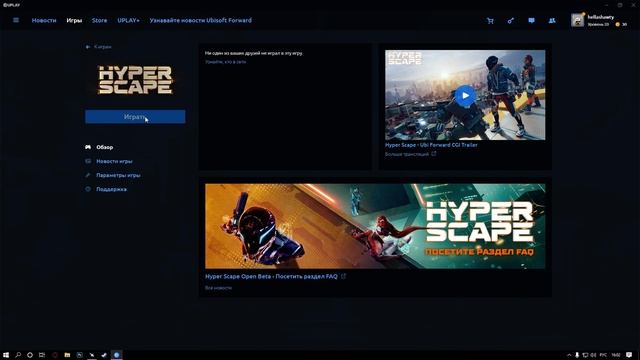Play the Hyper Scape CGI trailer
The image size is (640, 360).
pos(465,96)
